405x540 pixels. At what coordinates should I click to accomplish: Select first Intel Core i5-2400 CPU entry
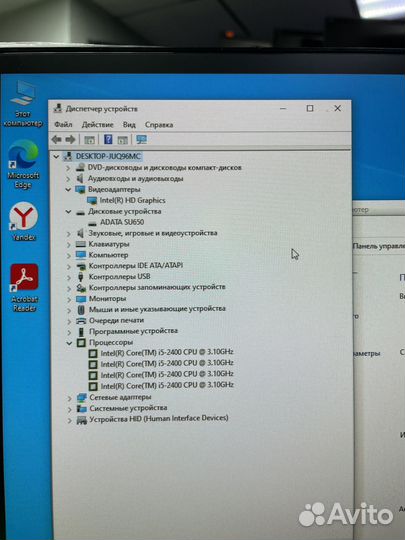[167, 352]
